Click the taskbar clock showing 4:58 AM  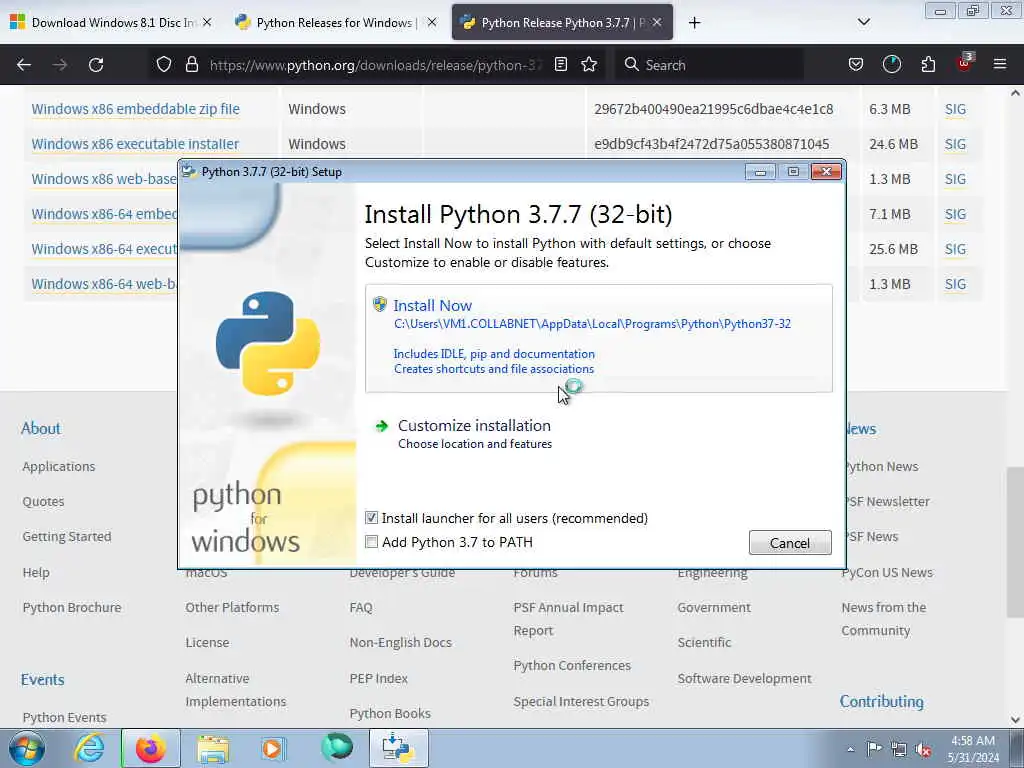973,749
